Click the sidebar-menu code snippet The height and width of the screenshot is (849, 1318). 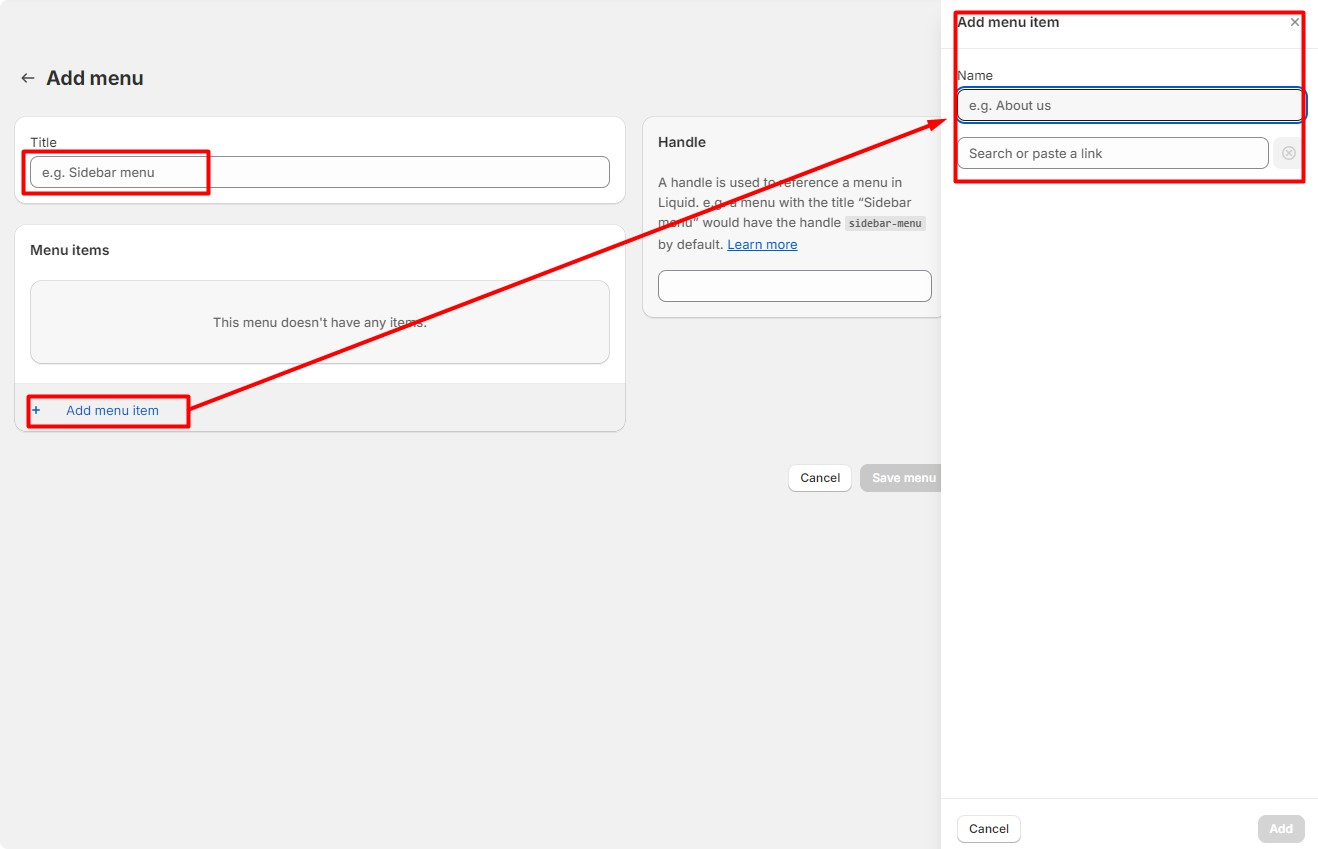pyautogui.click(x=885, y=224)
